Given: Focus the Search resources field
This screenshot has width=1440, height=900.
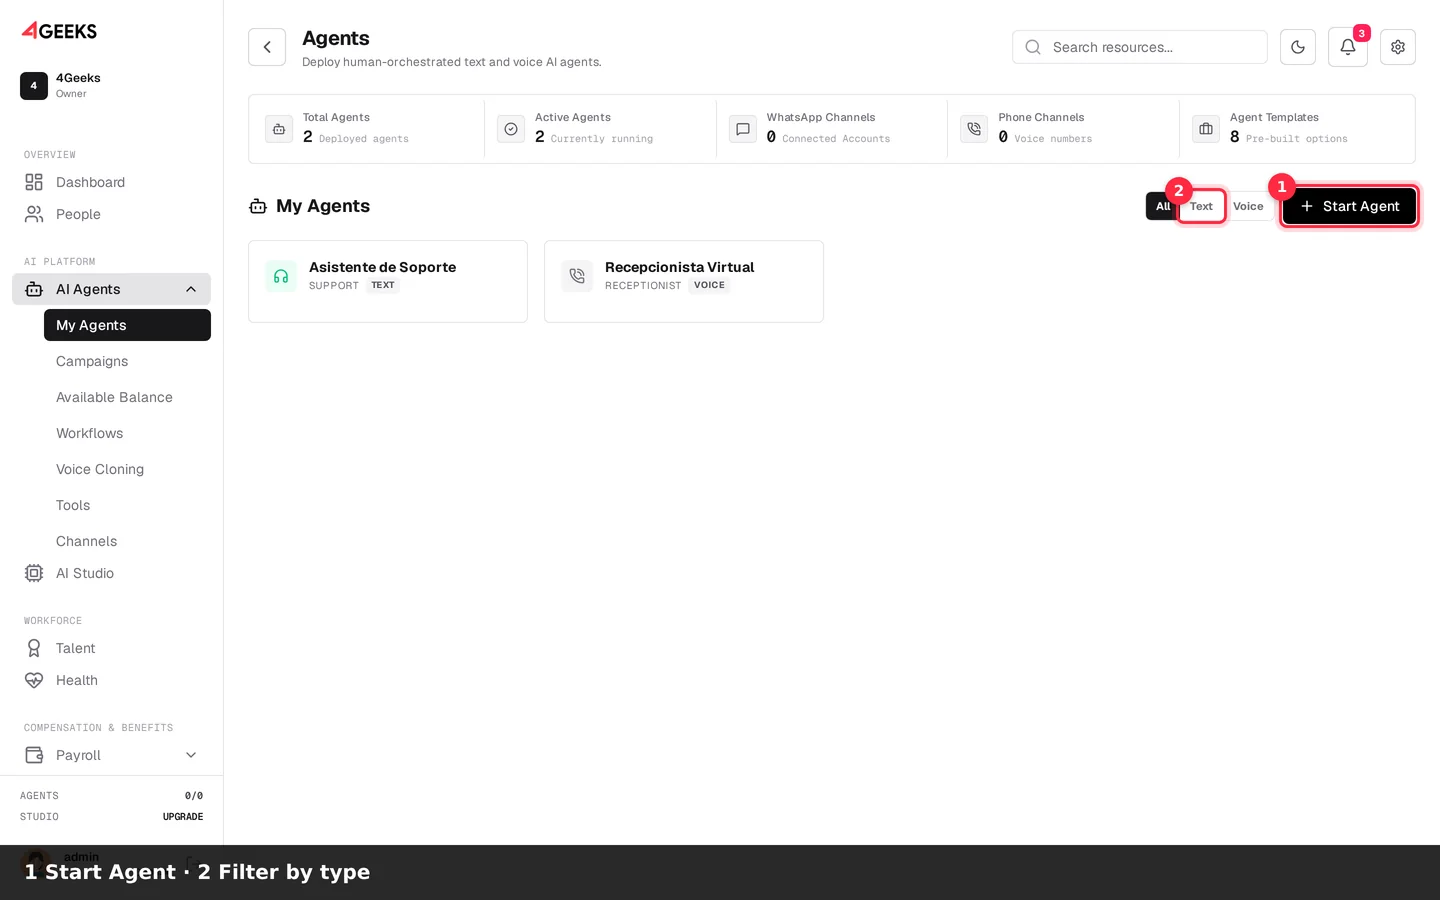Looking at the screenshot, I should pos(1140,47).
